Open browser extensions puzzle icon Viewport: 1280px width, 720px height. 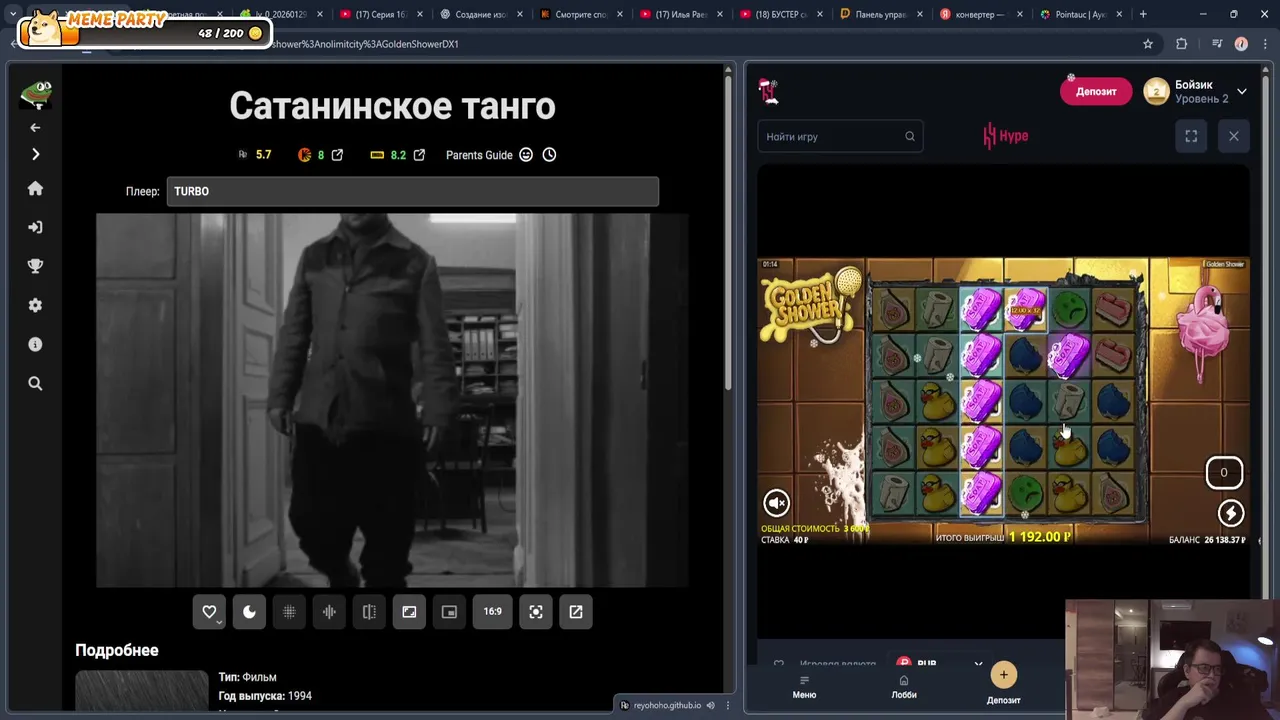click(x=1181, y=44)
